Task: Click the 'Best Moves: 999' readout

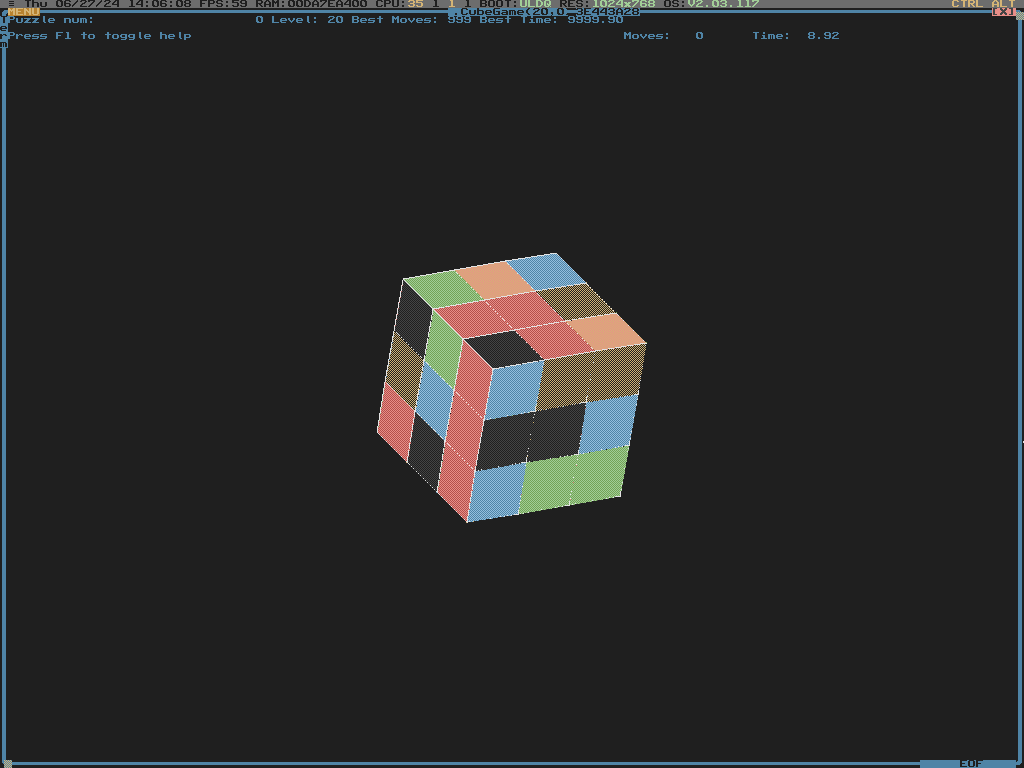Action: click(x=411, y=20)
